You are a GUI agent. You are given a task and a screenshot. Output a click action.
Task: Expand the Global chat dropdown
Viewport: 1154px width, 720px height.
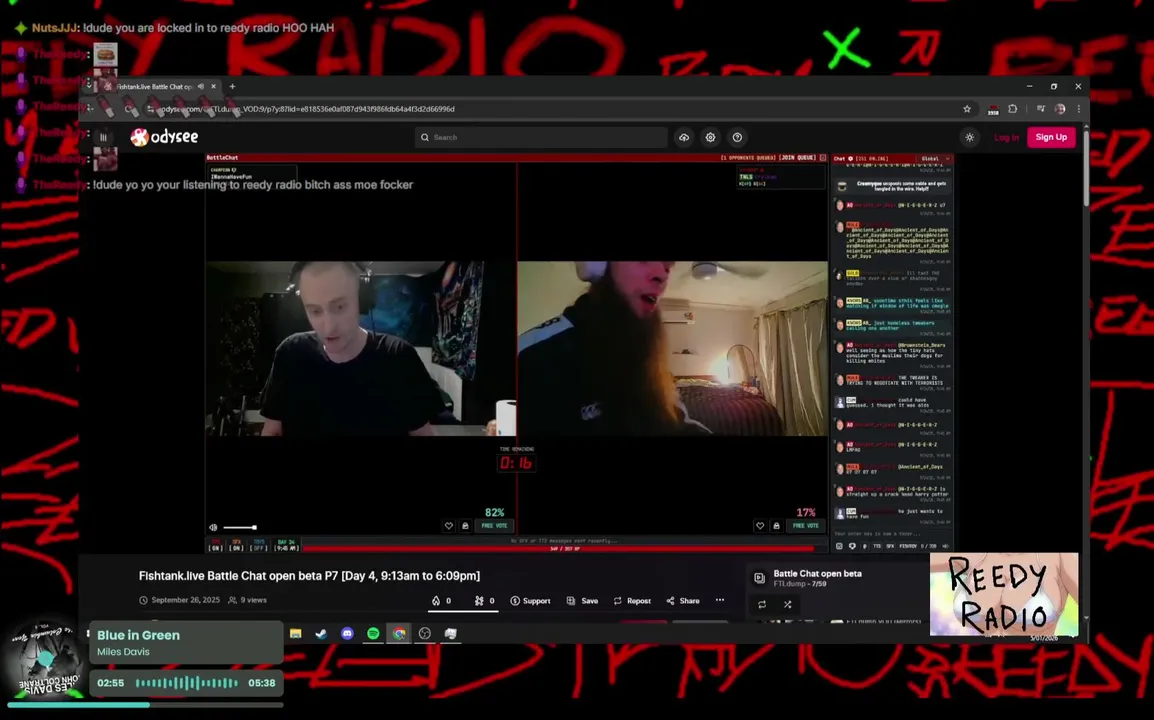(936, 158)
